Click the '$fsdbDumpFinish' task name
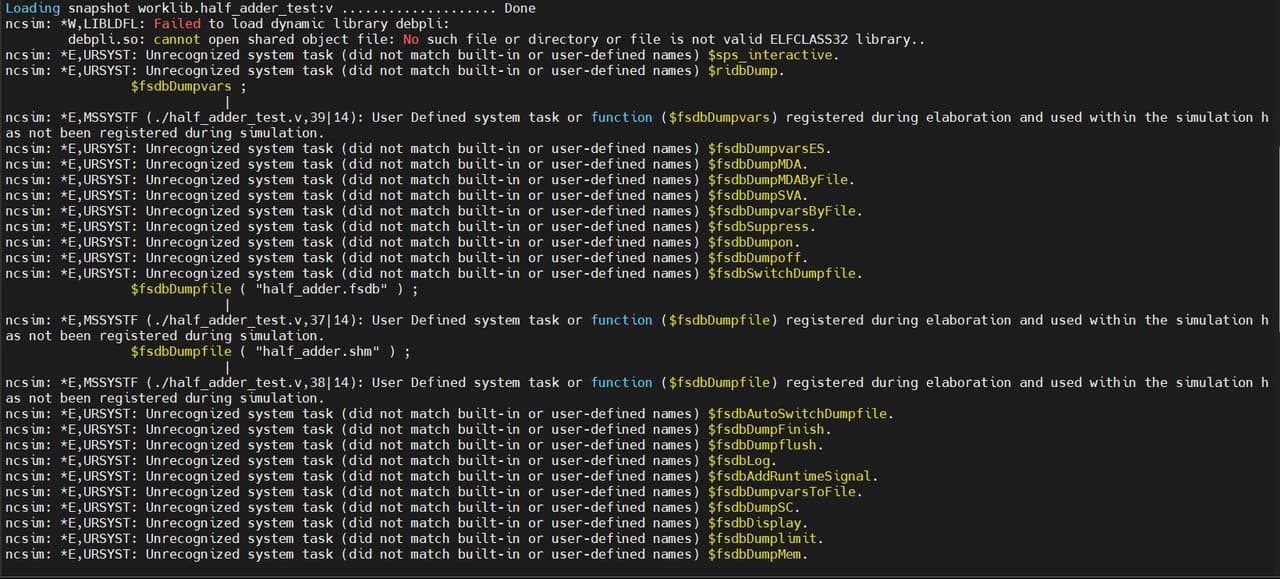1280x579 pixels. point(765,430)
